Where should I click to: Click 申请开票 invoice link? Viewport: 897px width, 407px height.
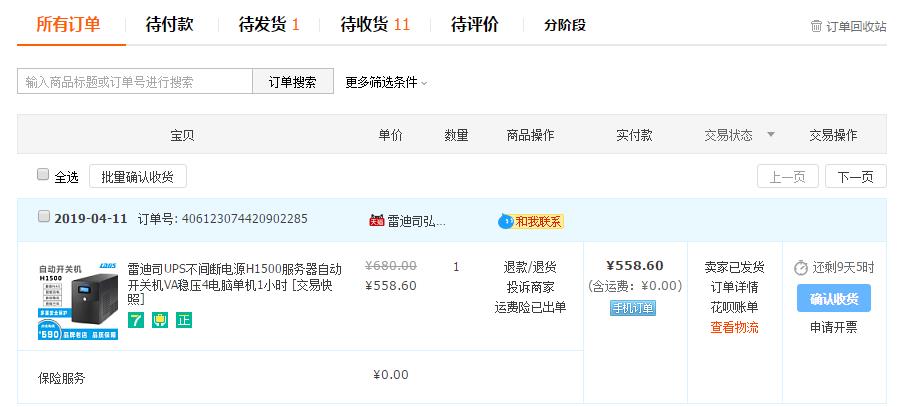pos(834,327)
